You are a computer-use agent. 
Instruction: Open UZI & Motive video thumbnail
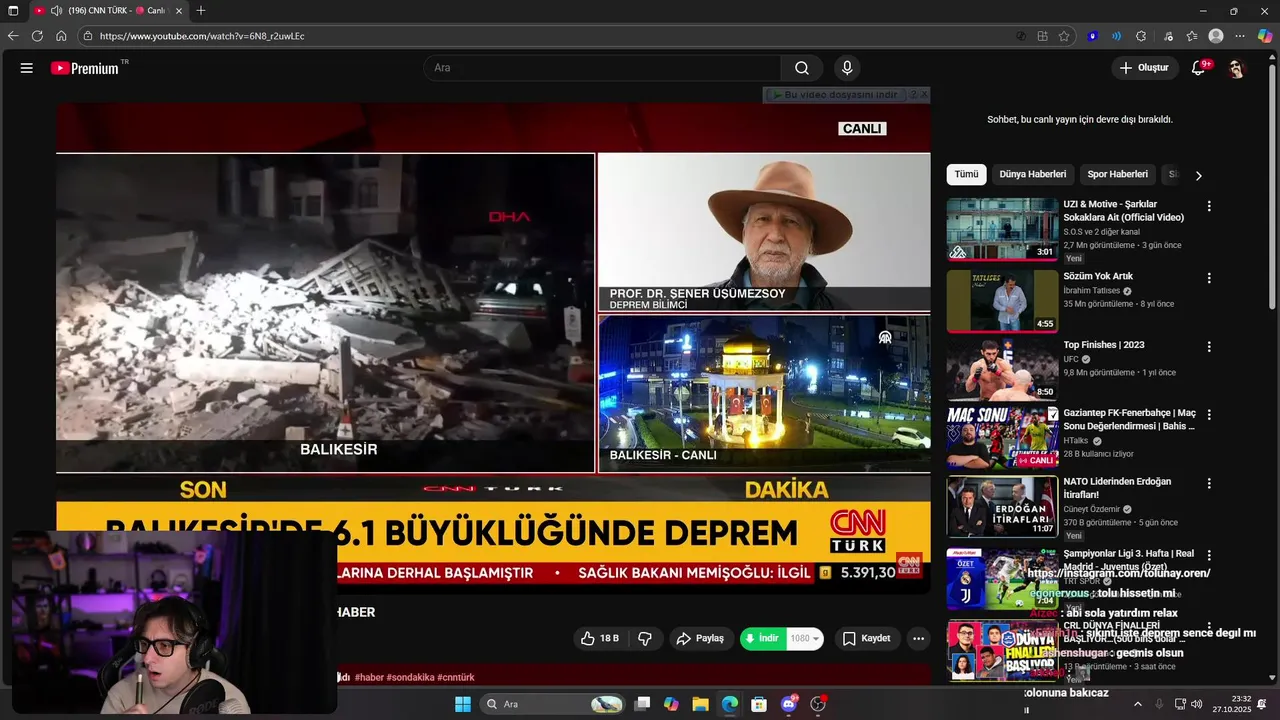pos(1002,229)
